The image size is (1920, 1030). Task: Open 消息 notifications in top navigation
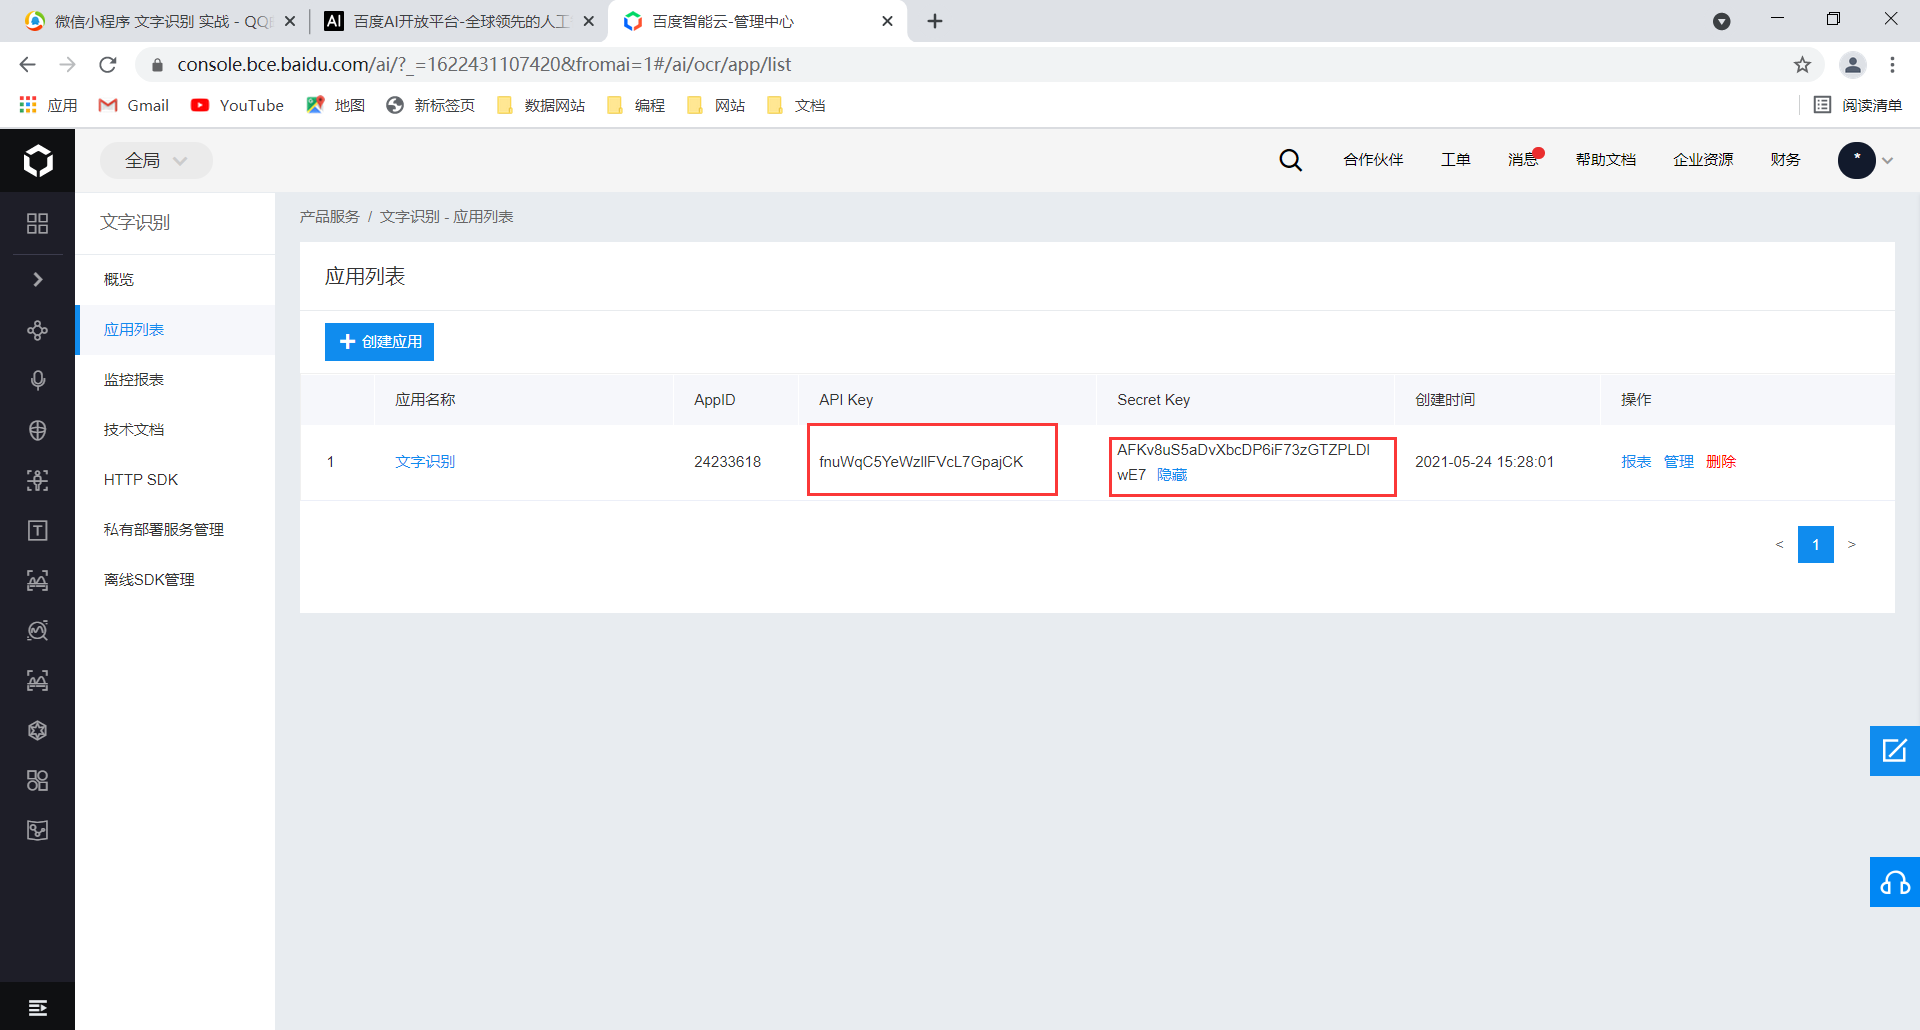pos(1524,160)
